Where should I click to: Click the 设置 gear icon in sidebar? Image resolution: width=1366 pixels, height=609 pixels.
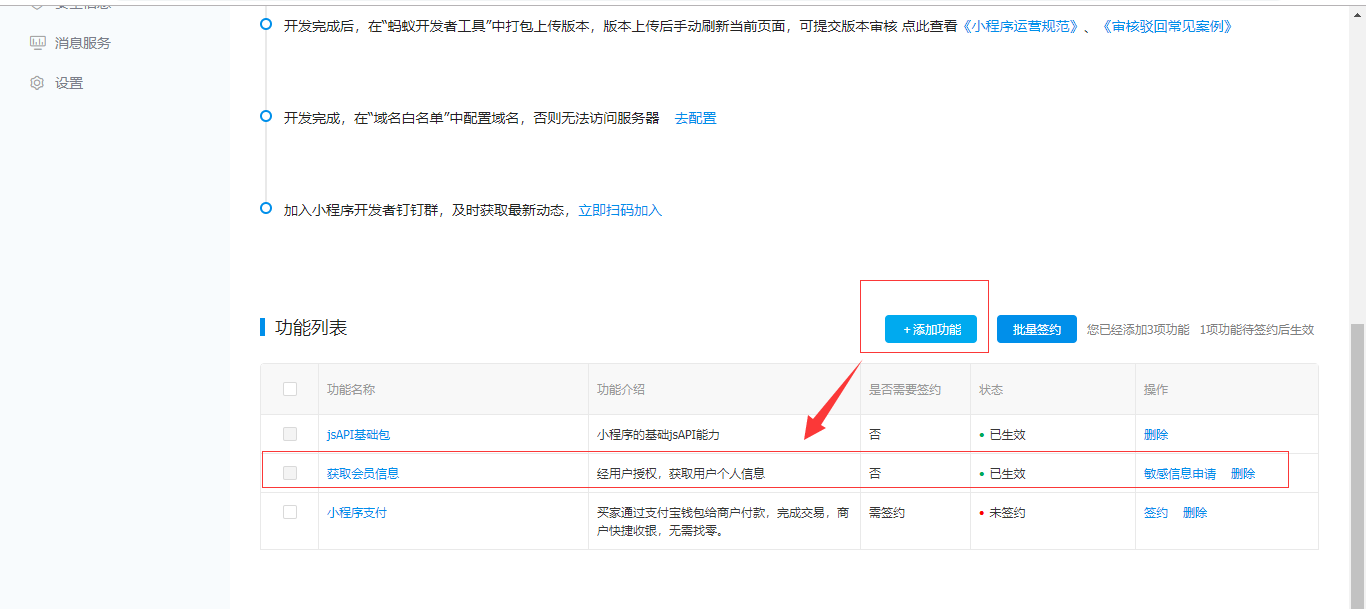(38, 83)
